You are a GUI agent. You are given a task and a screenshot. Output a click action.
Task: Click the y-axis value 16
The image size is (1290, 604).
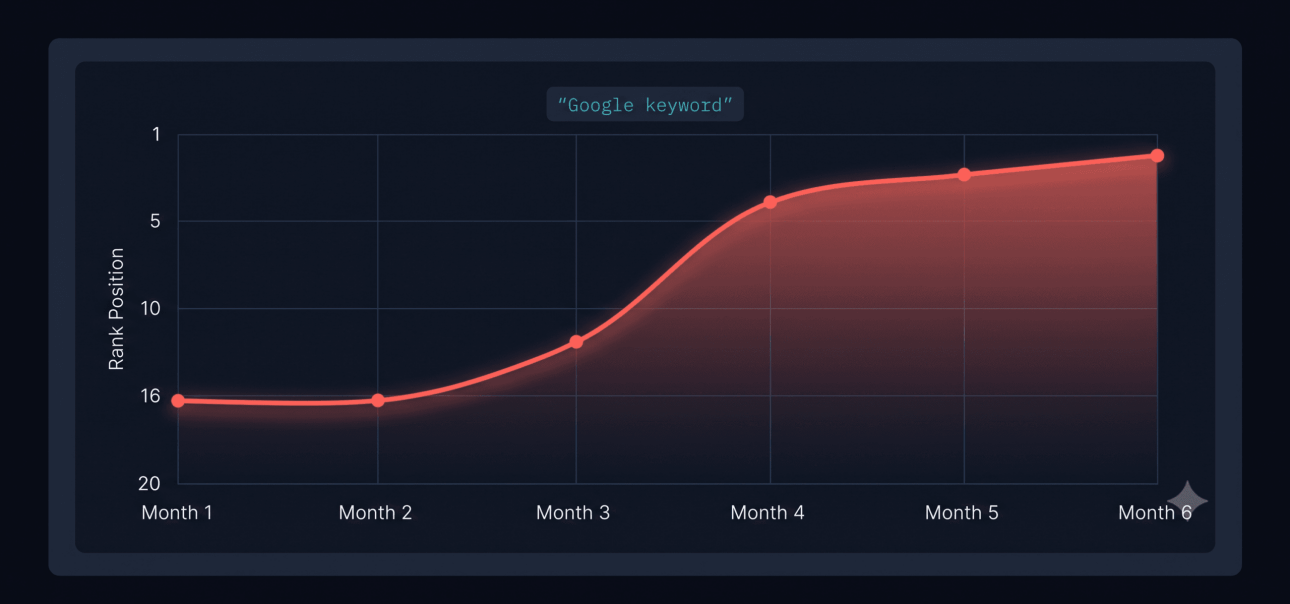tap(150, 396)
